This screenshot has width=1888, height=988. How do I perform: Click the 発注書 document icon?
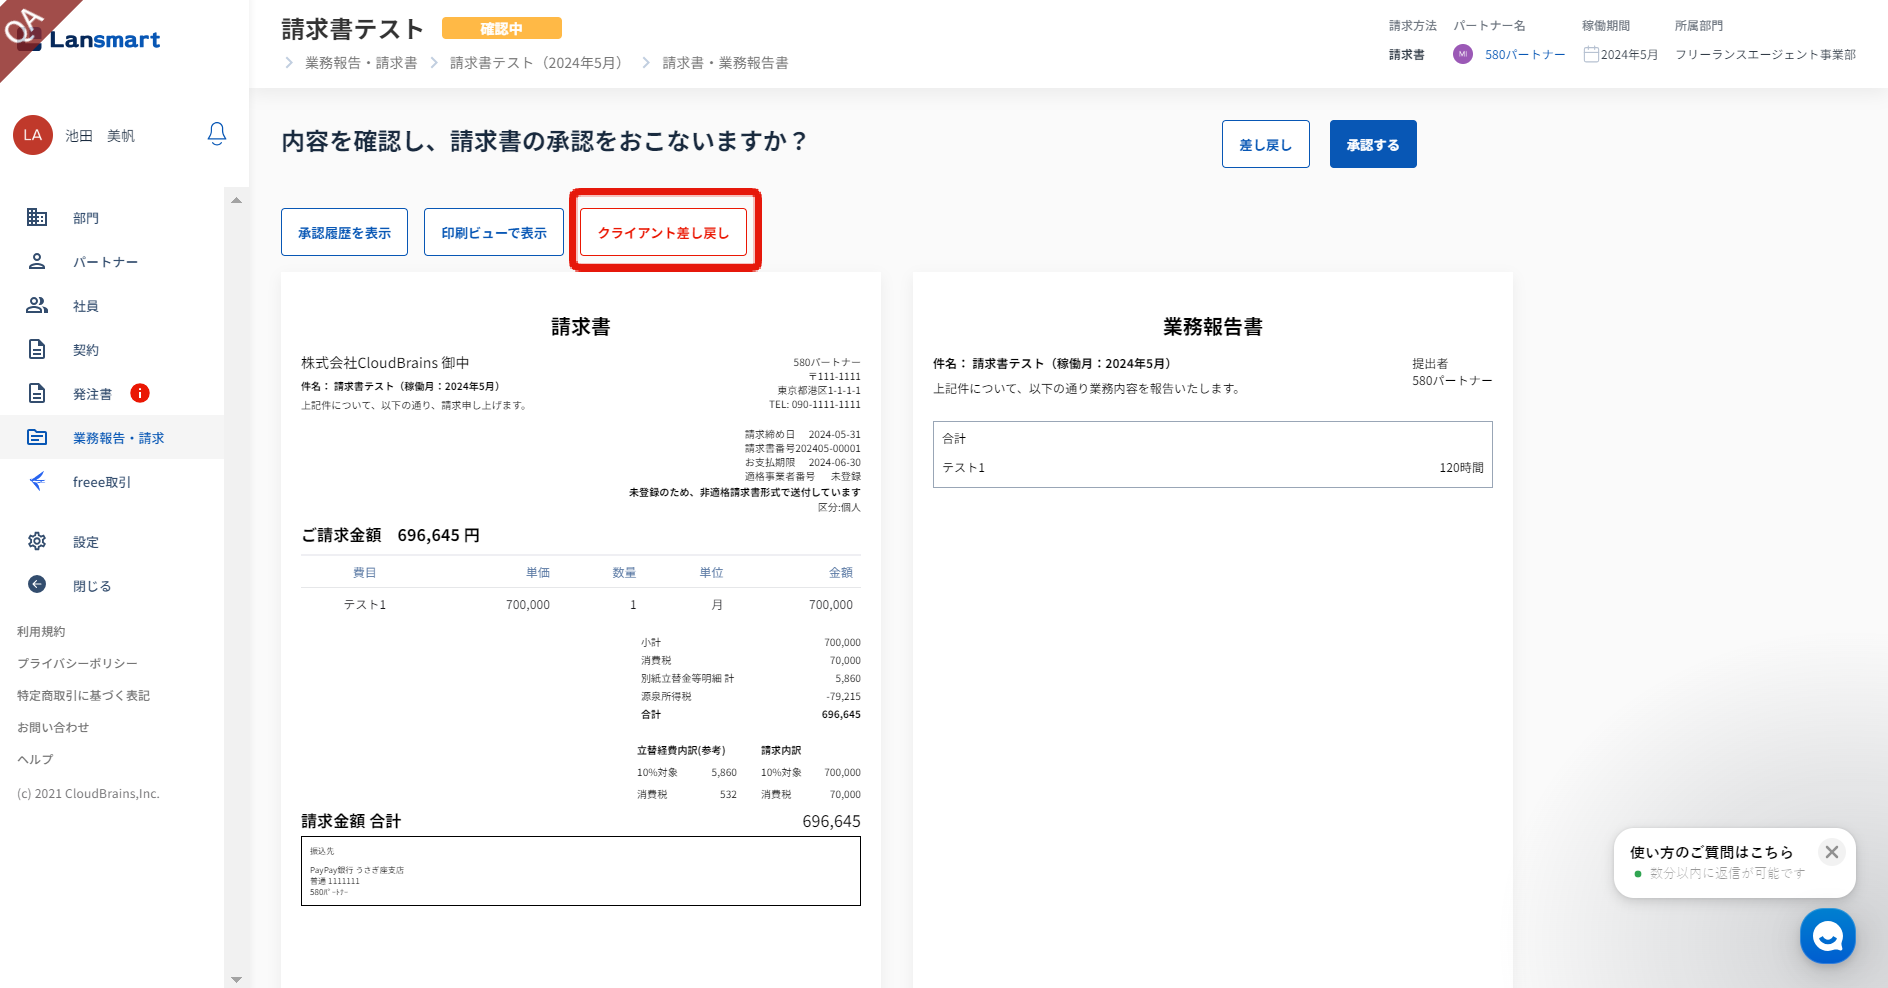pos(37,393)
